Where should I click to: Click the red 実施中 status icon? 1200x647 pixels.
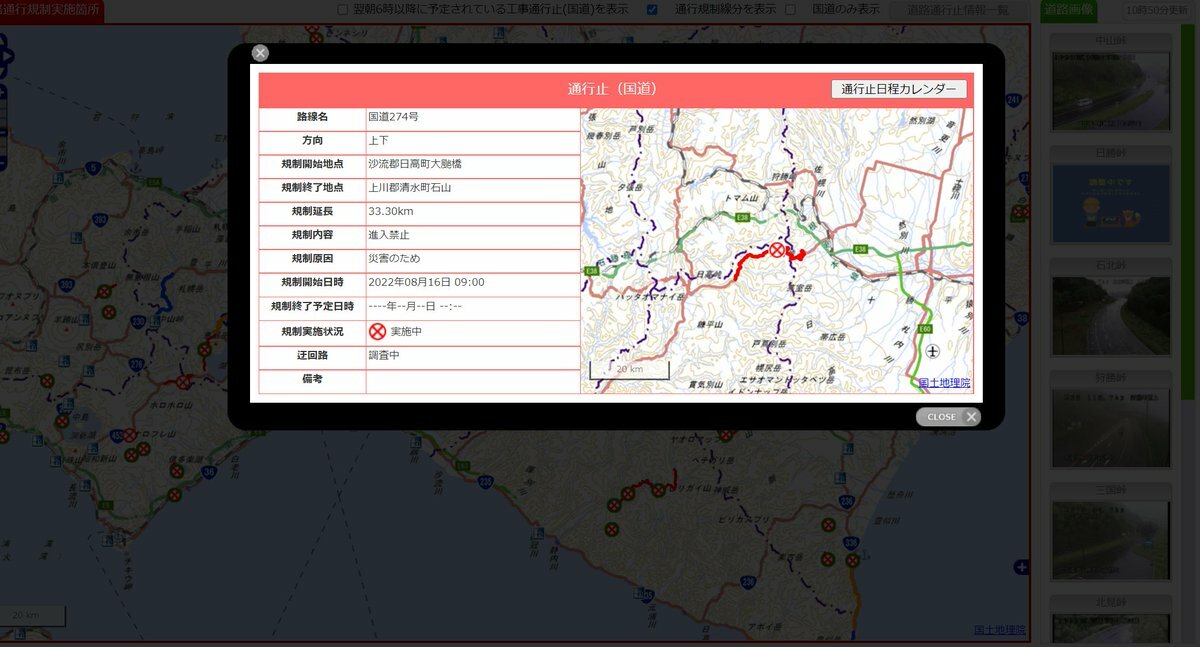coord(377,332)
